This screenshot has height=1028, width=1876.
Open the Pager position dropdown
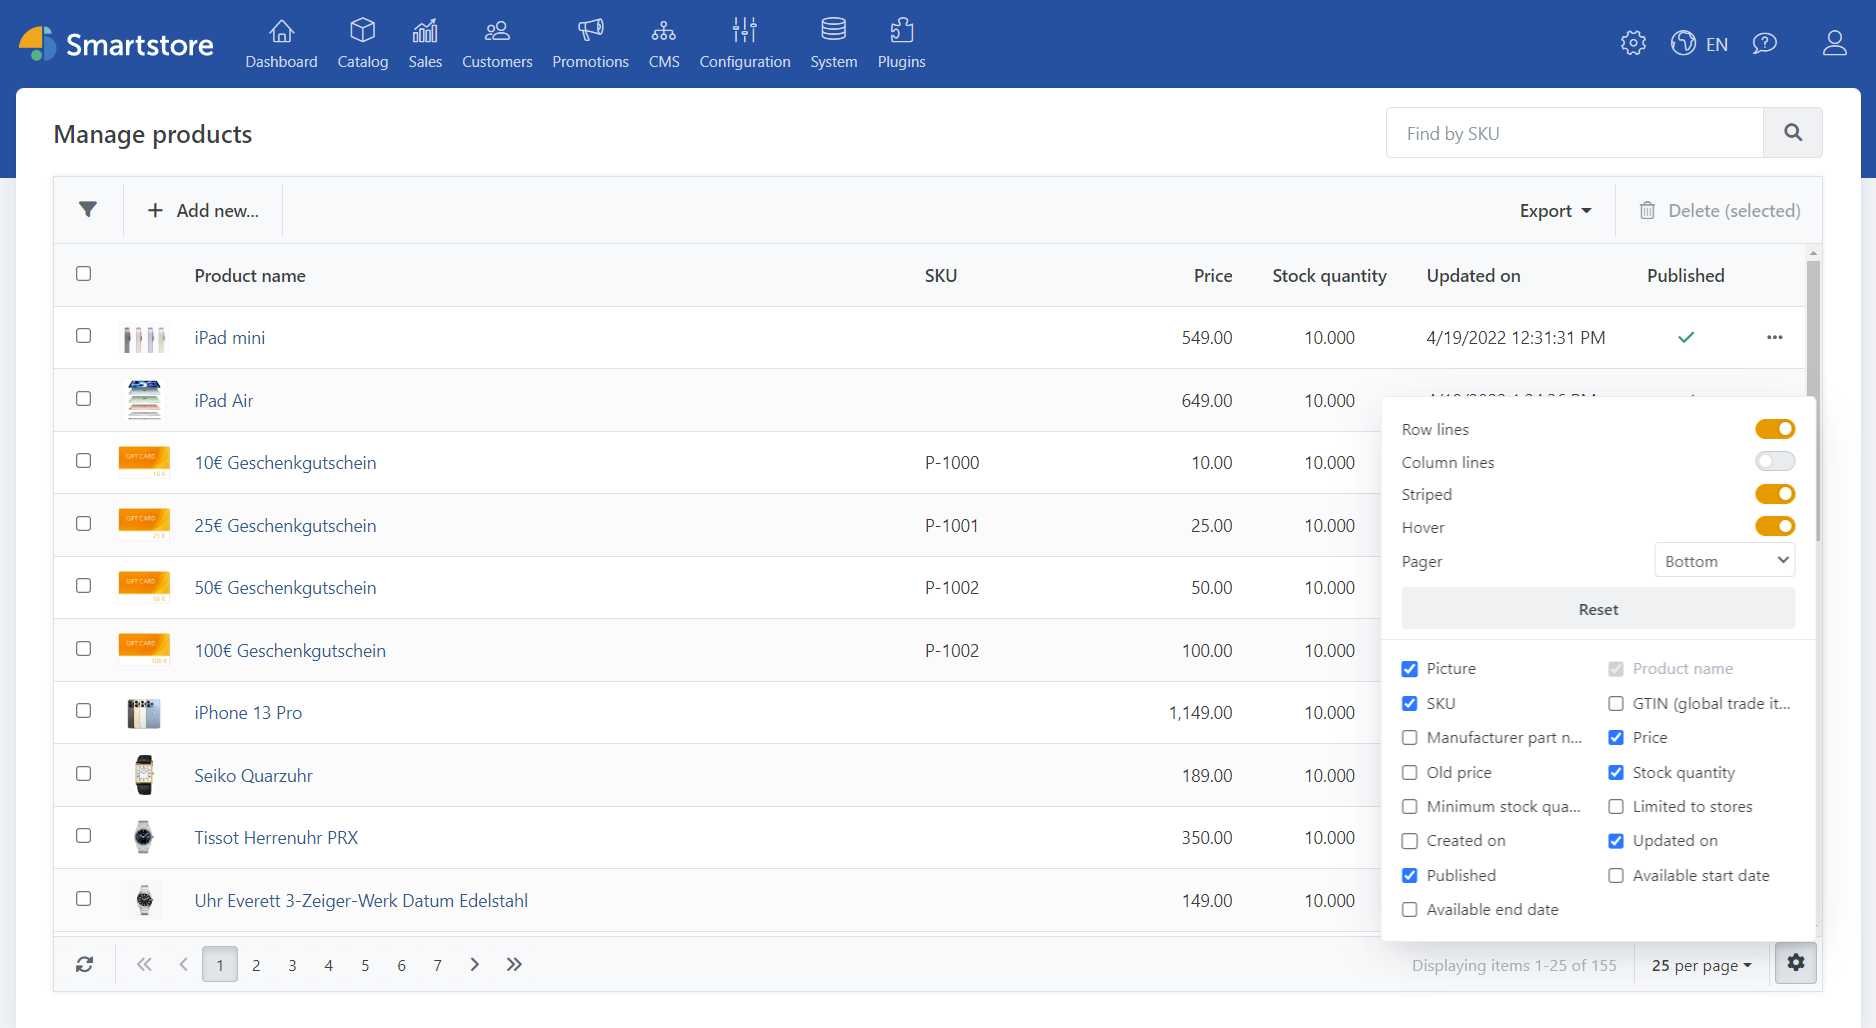tap(1724, 561)
